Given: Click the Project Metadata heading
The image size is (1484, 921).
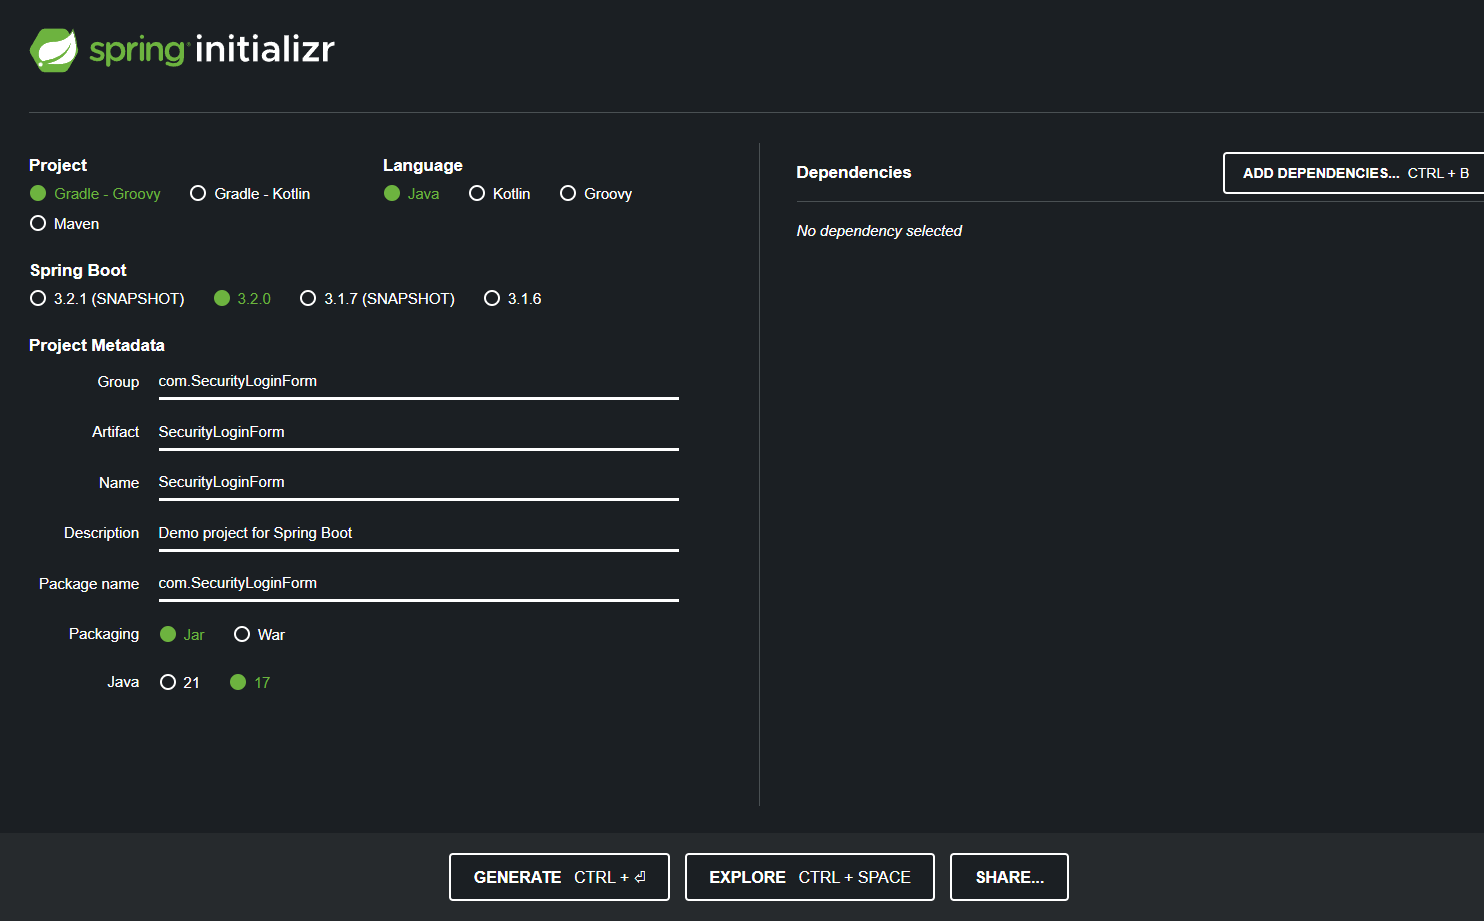Looking at the screenshot, I should [97, 345].
